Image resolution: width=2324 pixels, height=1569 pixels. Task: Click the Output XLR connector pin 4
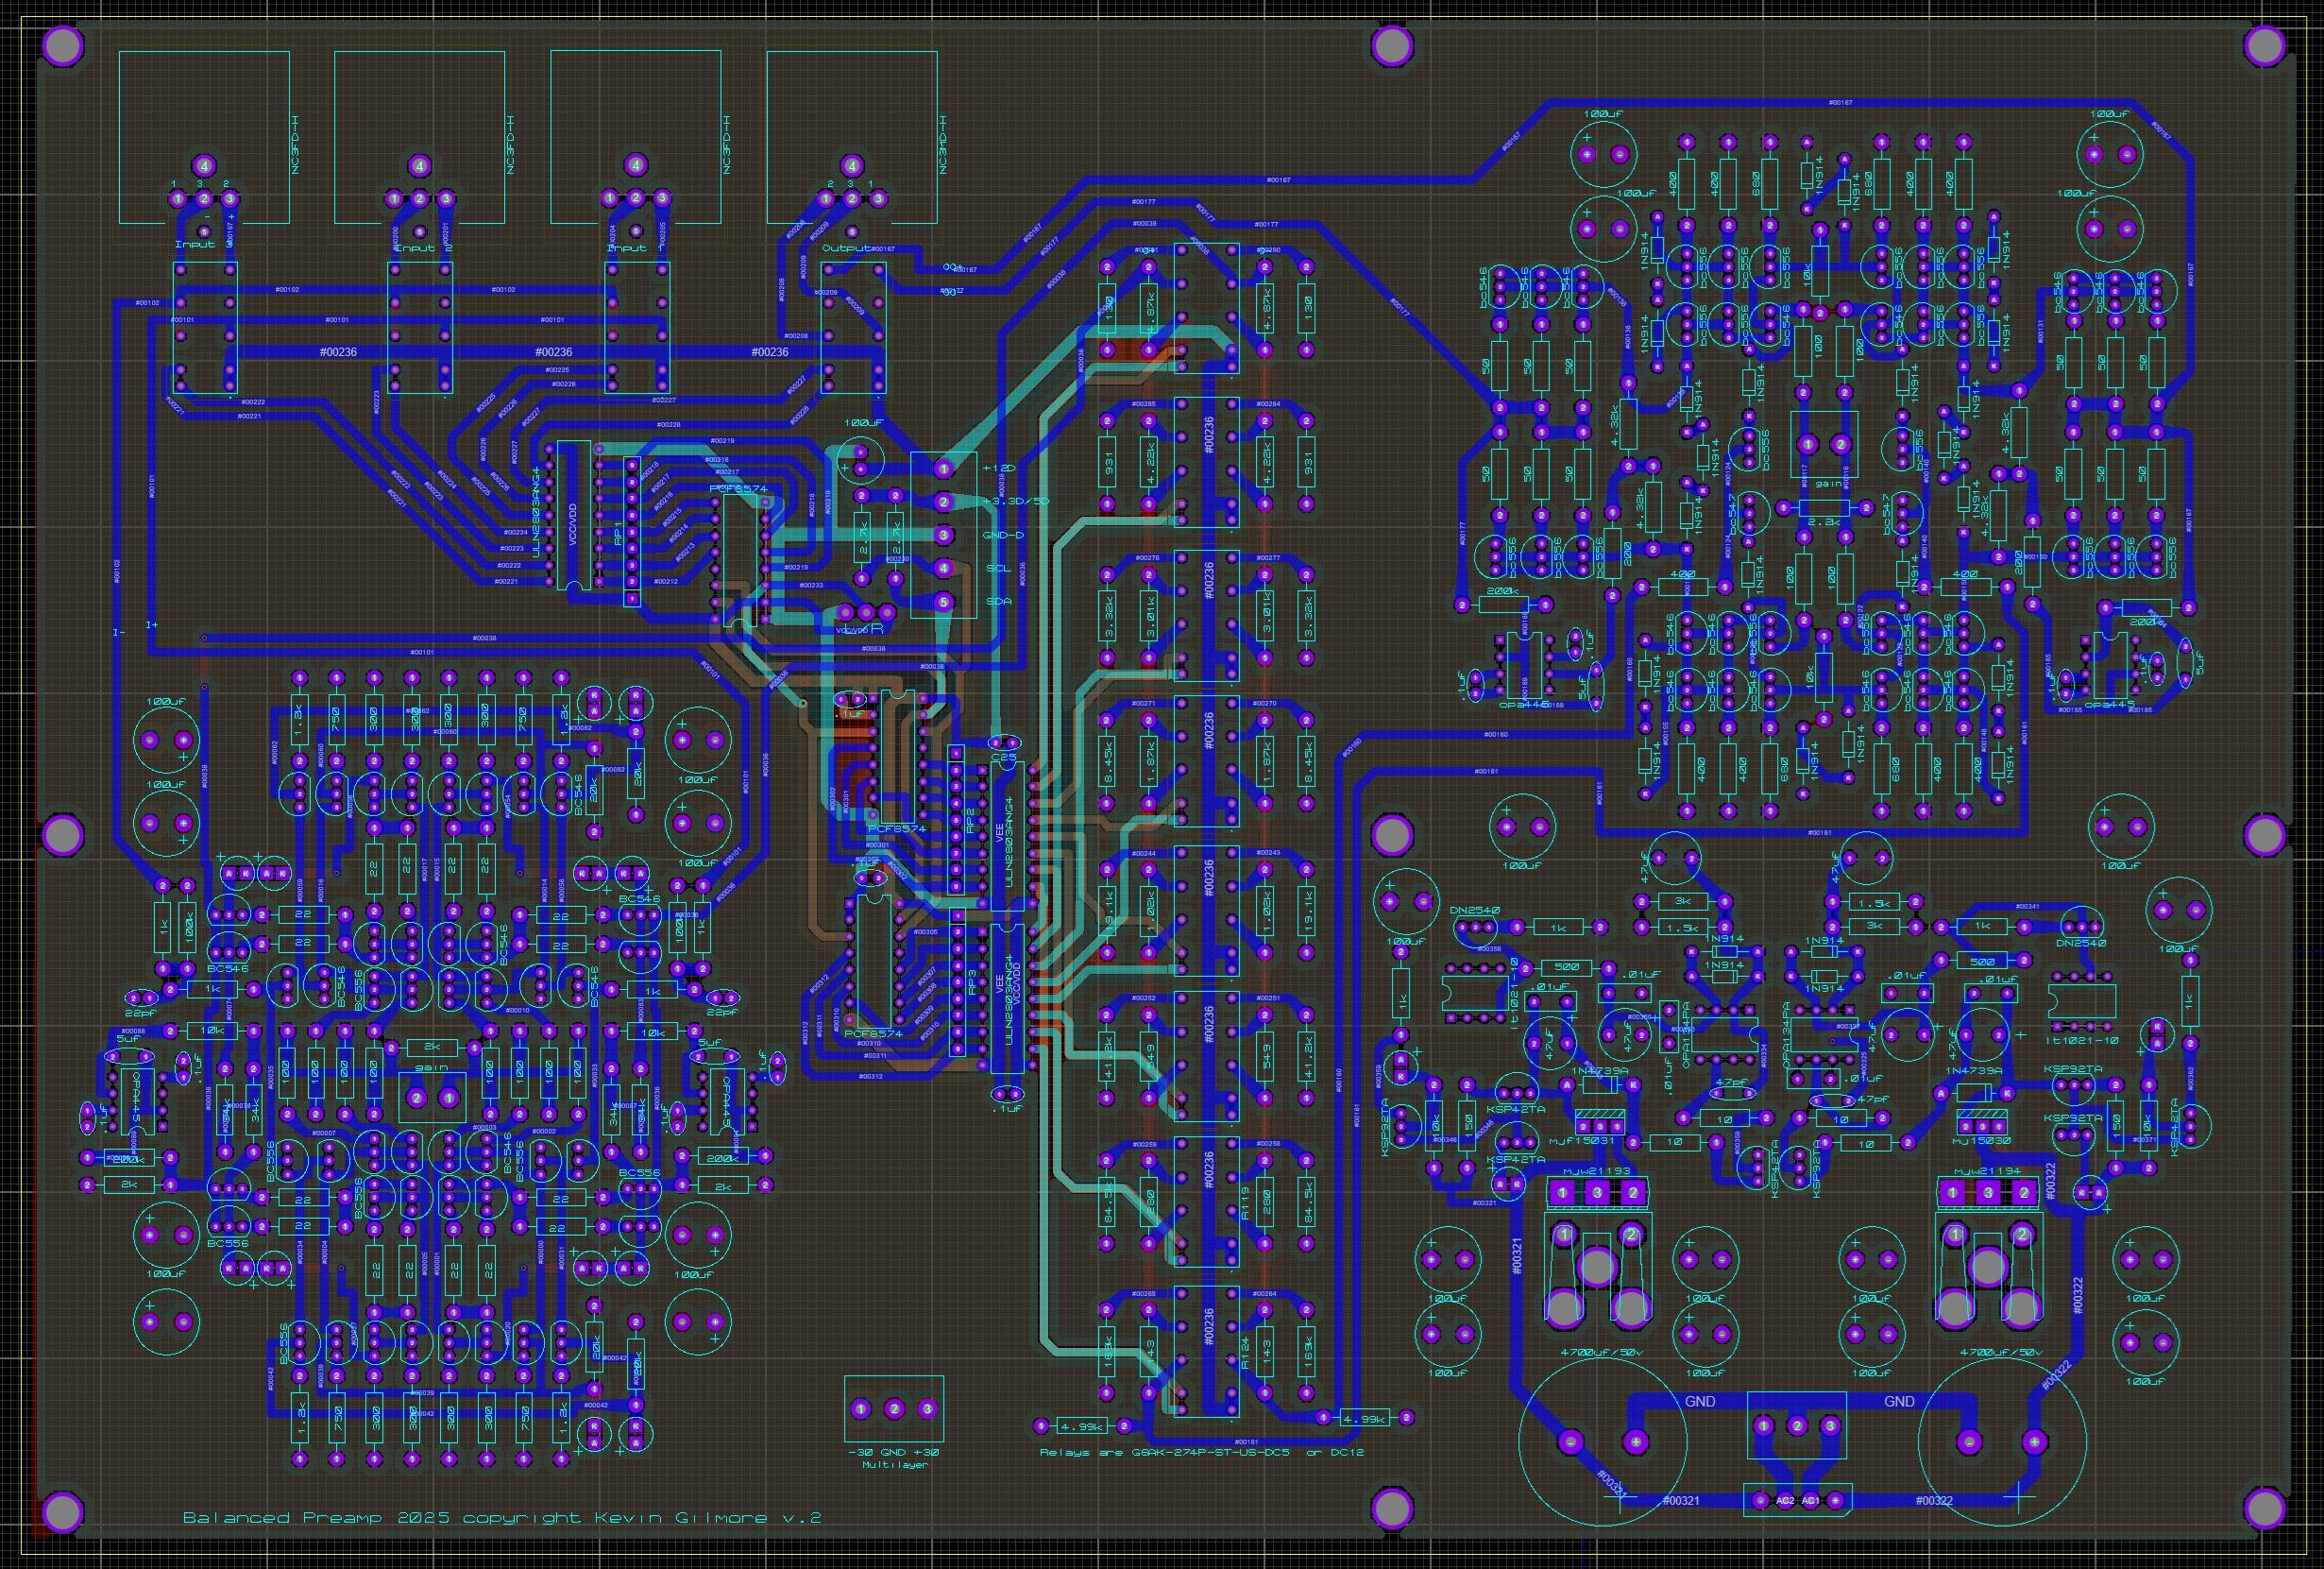(852, 166)
